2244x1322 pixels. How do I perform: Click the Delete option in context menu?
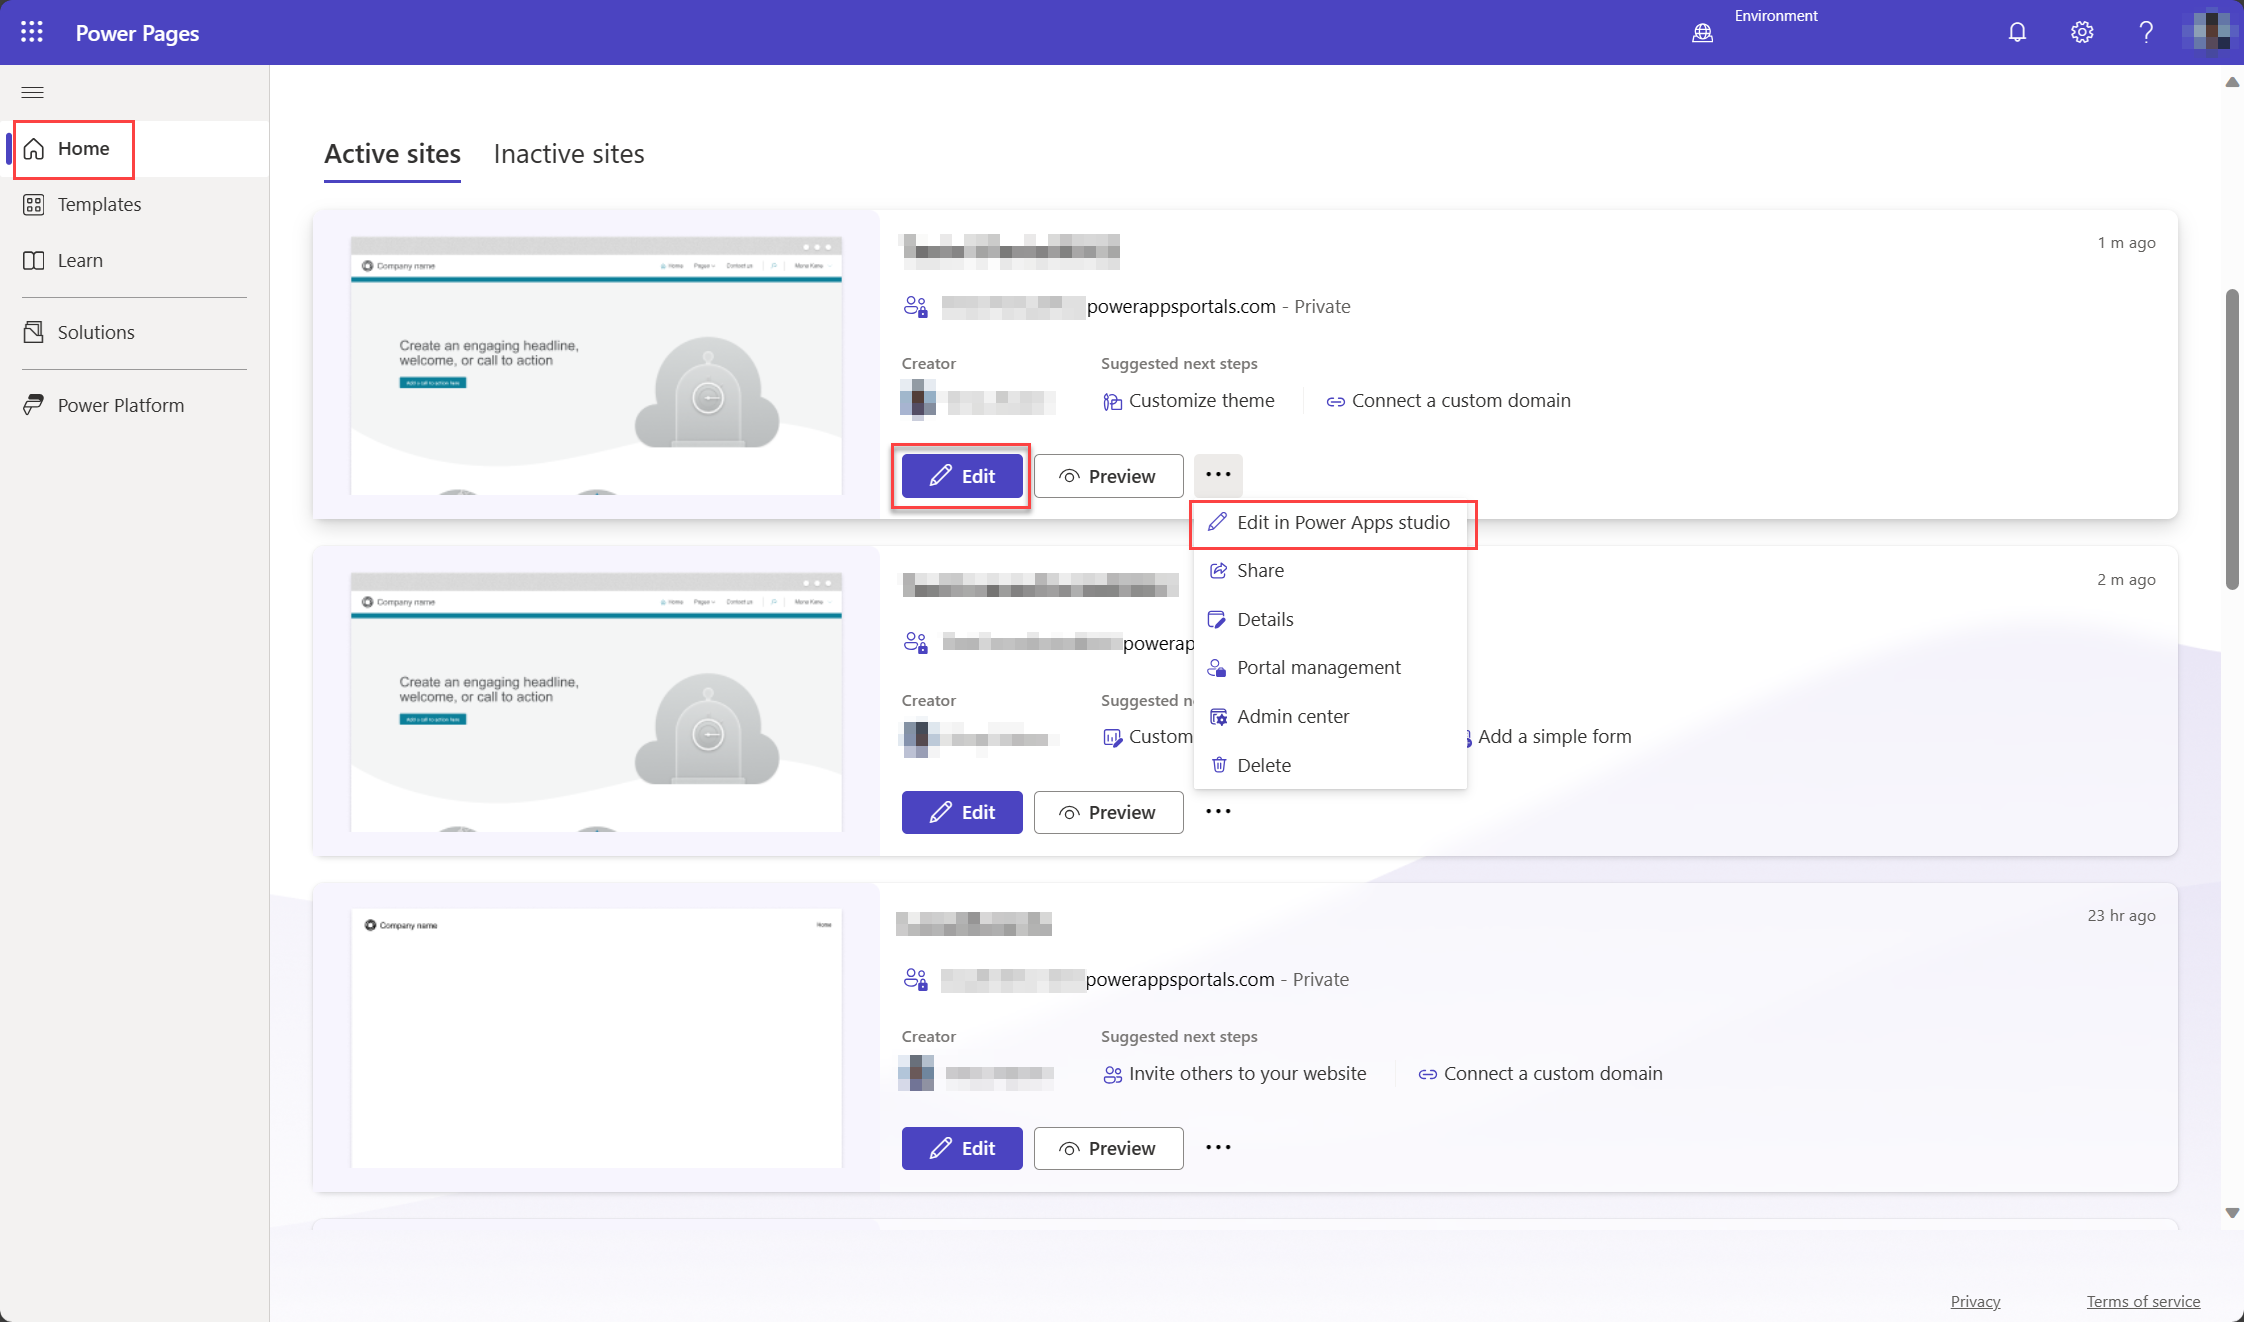click(1264, 765)
